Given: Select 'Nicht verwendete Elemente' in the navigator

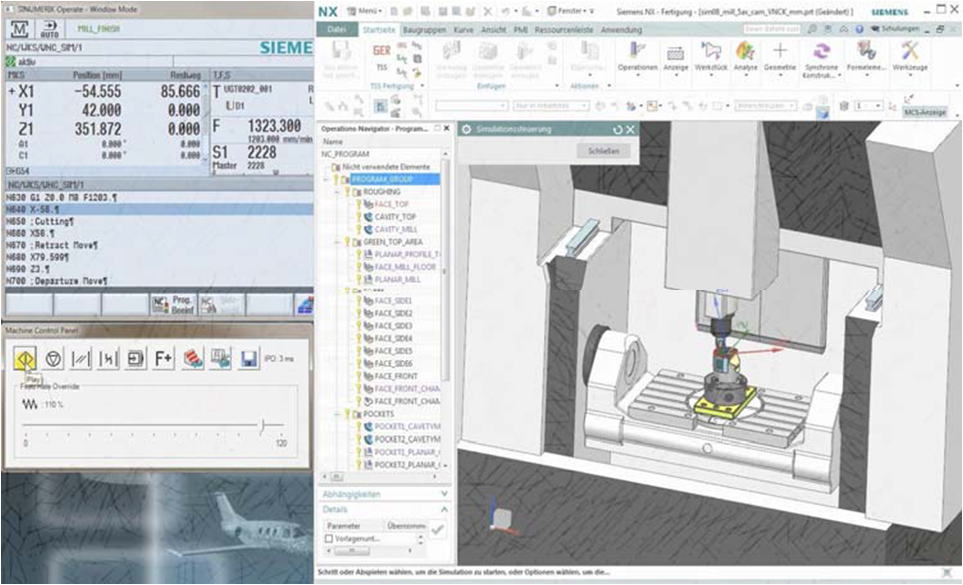Looking at the screenshot, I should tap(386, 167).
